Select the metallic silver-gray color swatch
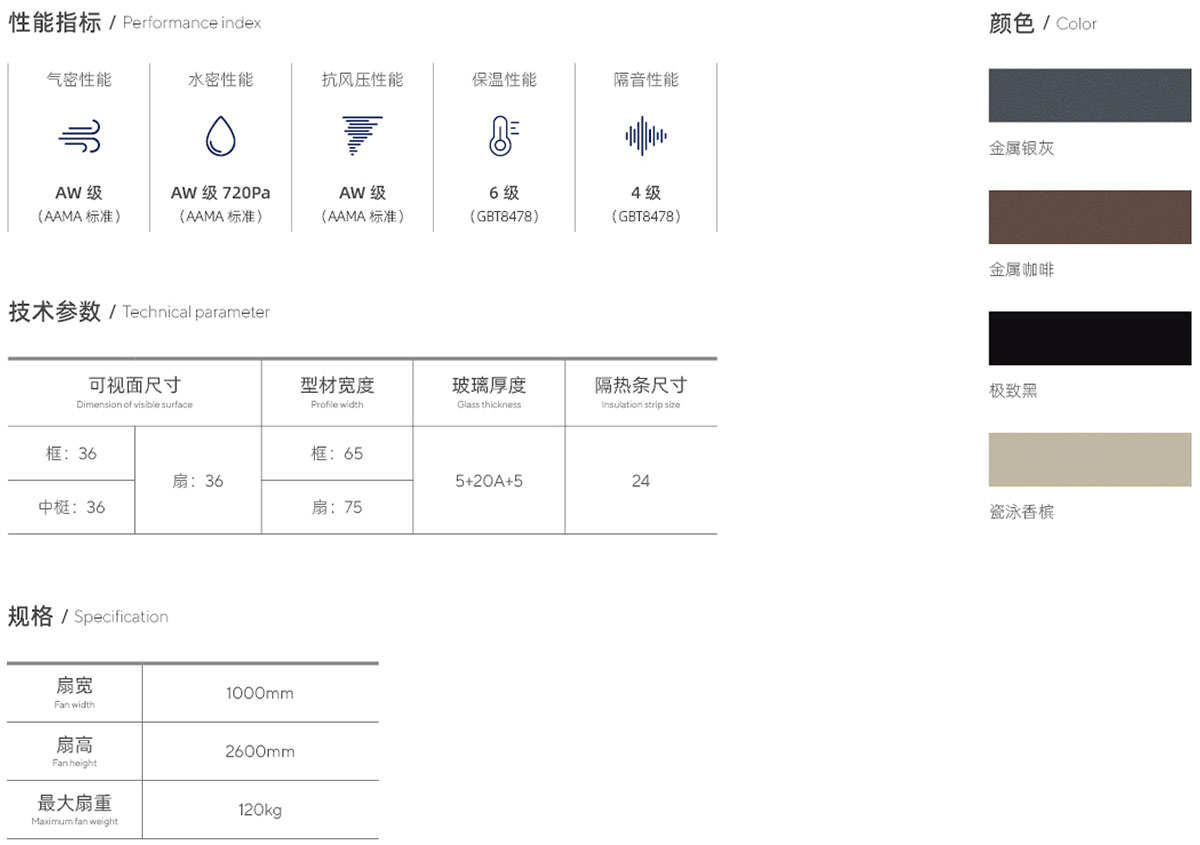This screenshot has height=845, width=1200. (x=1089, y=95)
